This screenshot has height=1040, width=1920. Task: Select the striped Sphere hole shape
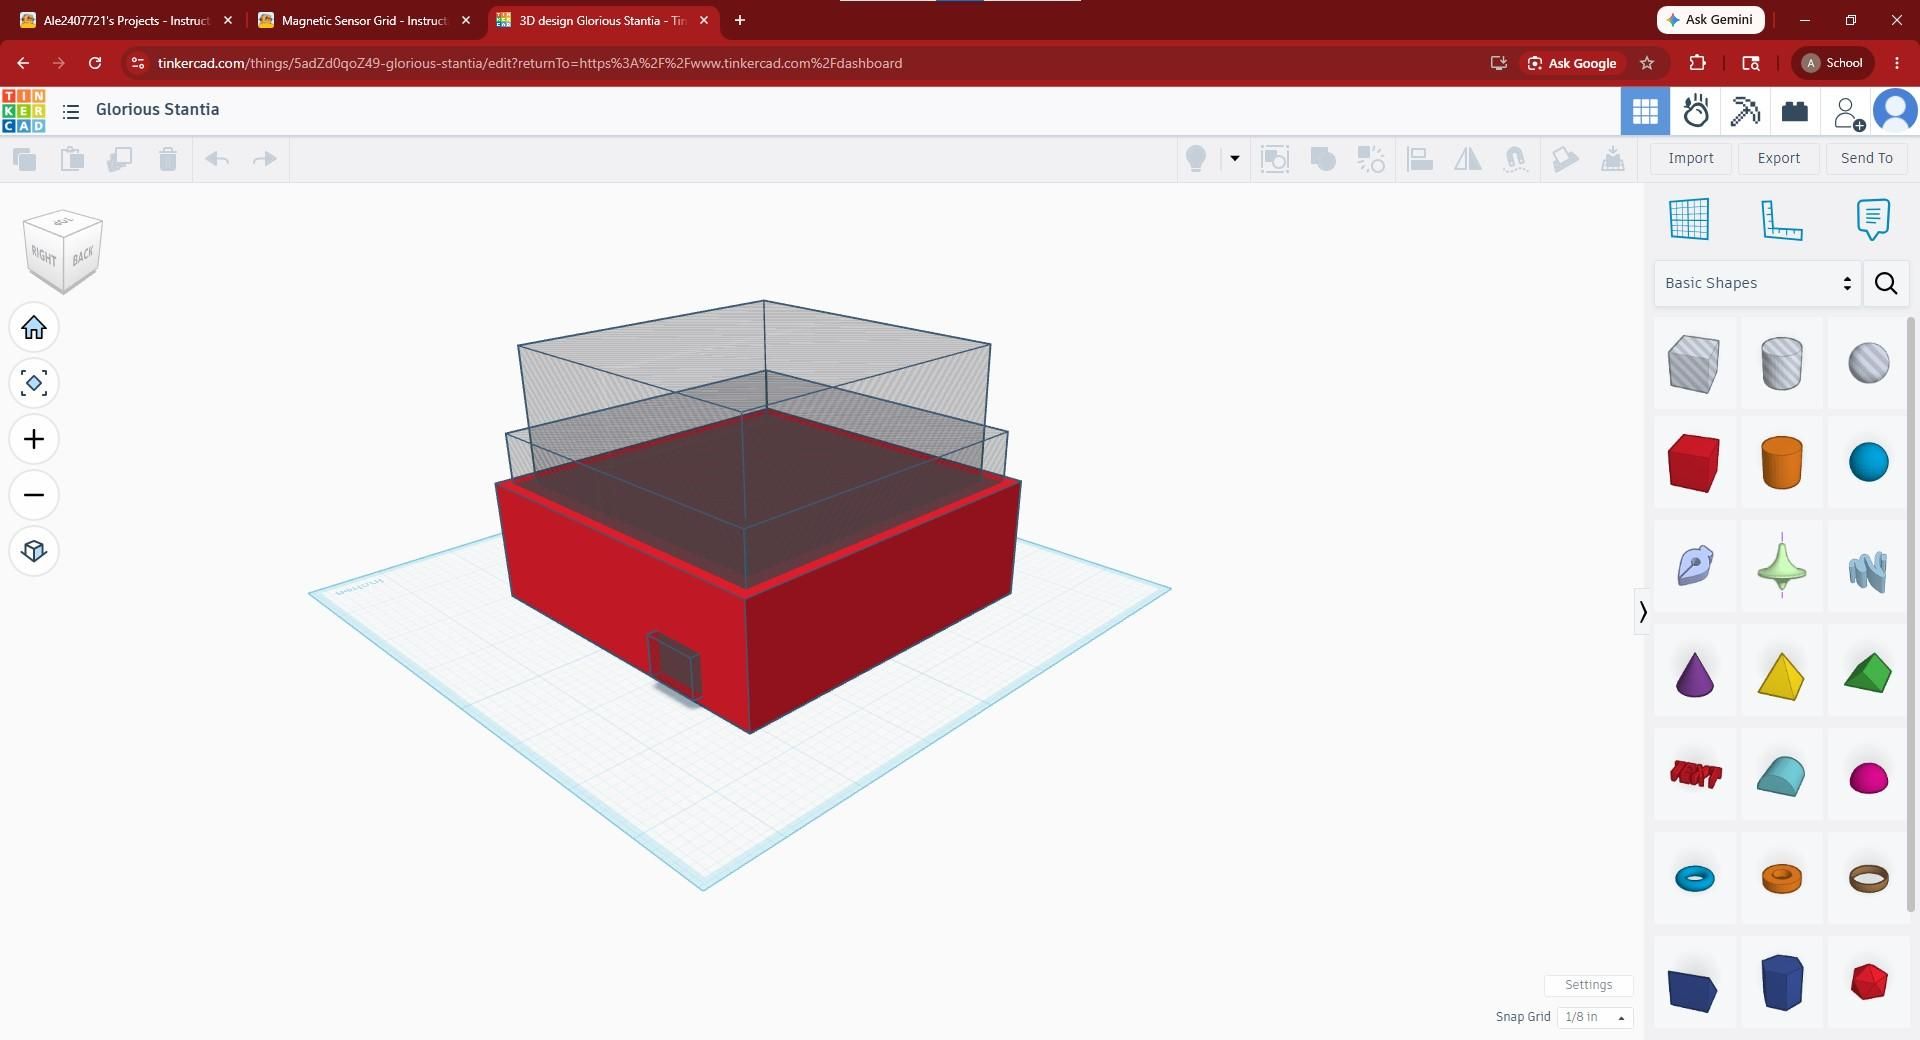(1869, 363)
